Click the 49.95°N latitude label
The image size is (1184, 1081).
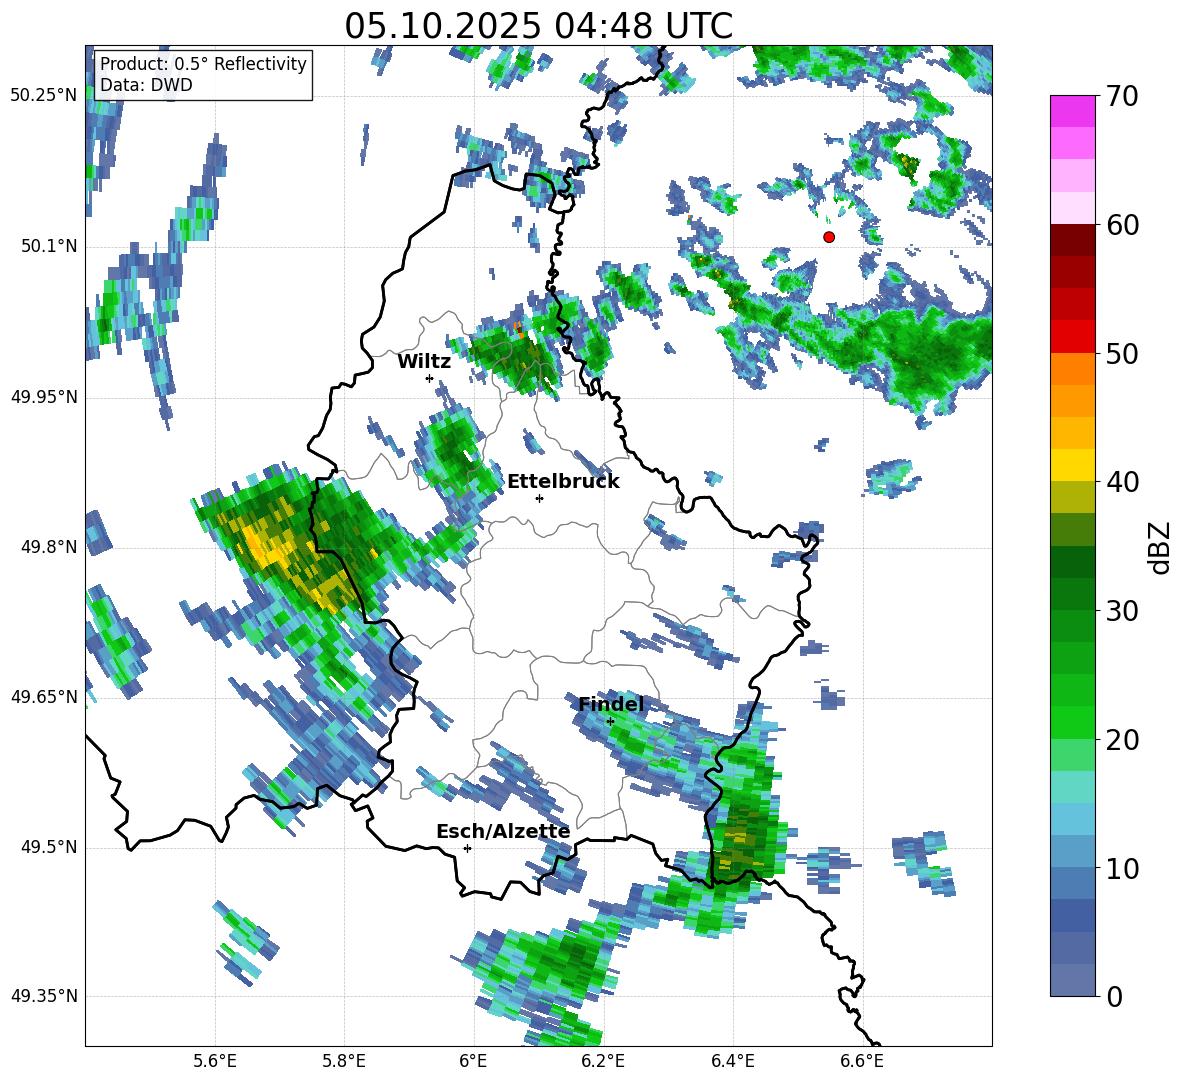coord(44,396)
